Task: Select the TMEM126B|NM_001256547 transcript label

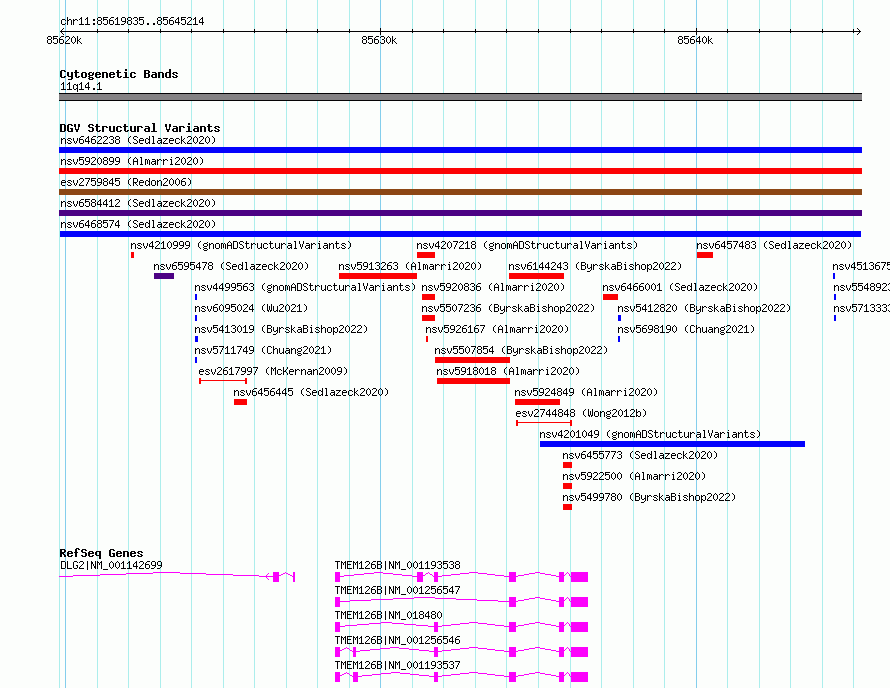Action: tap(397, 590)
